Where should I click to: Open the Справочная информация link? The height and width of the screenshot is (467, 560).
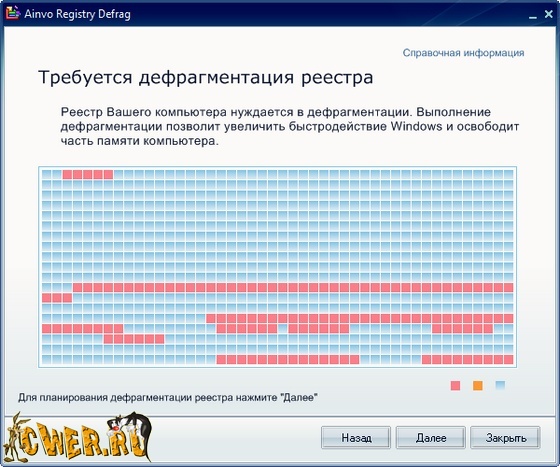(x=463, y=53)
